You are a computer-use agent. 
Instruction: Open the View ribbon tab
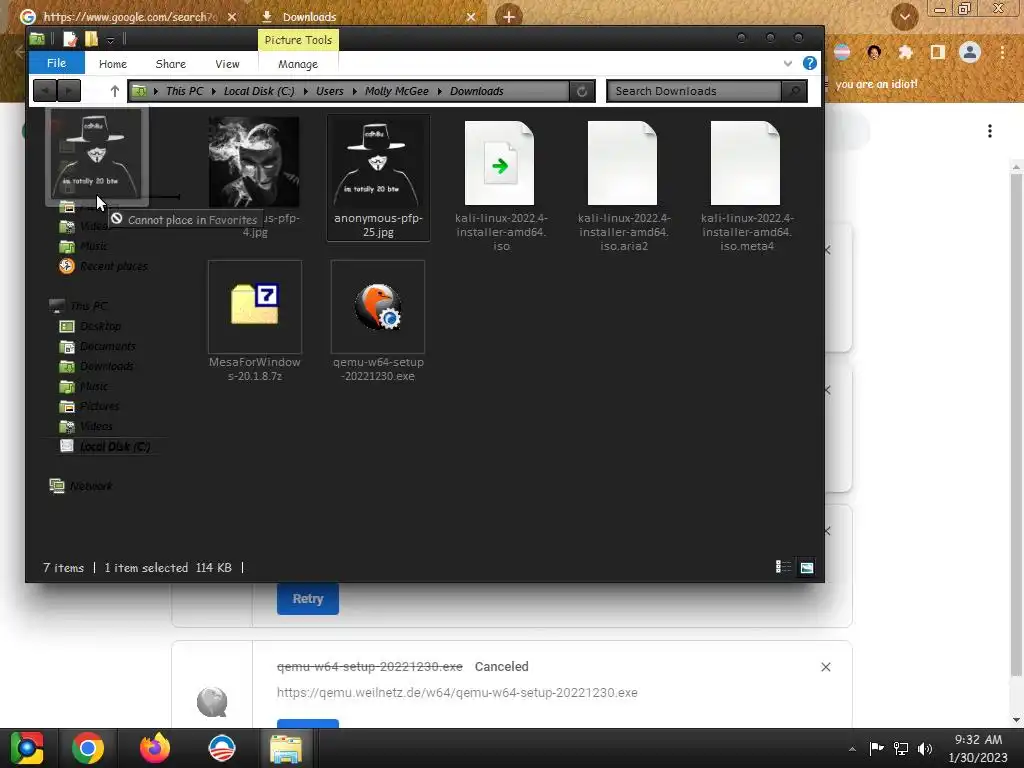(227, 64)
